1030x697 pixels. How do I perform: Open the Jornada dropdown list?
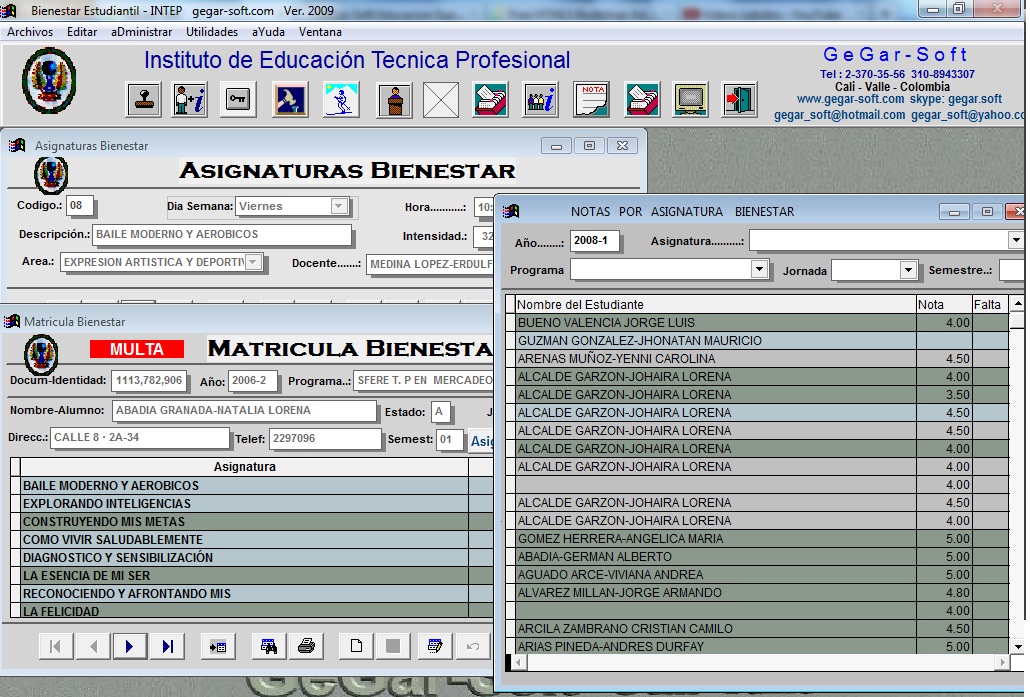click(x=908, y=270)
